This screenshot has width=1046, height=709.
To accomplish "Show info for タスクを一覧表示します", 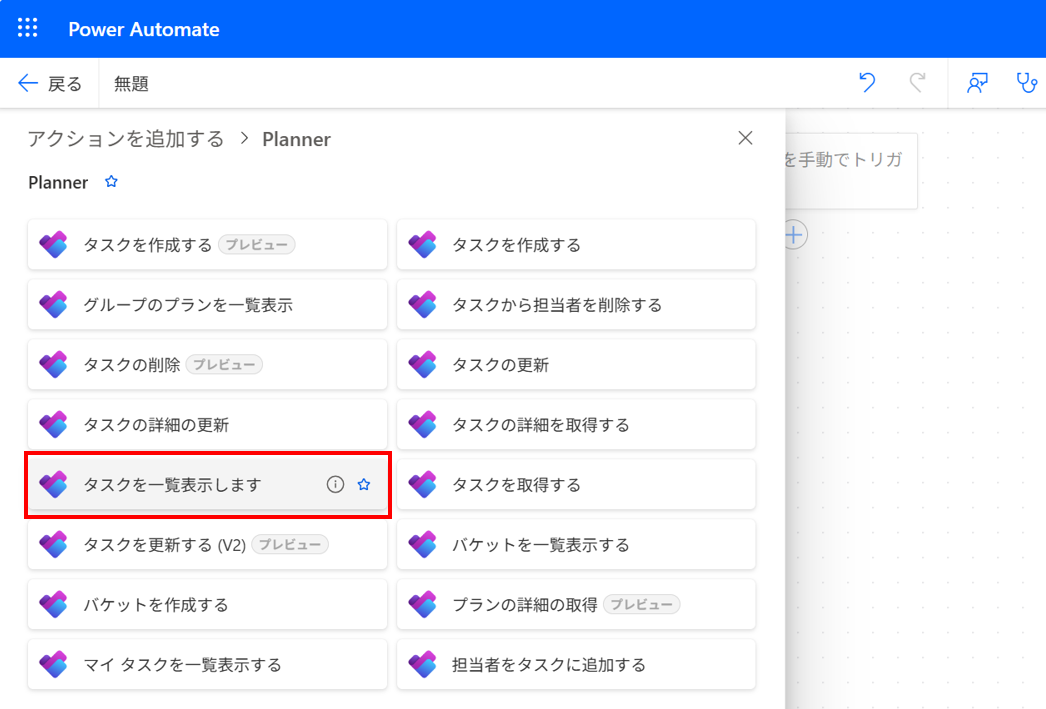I will [336, 484].
